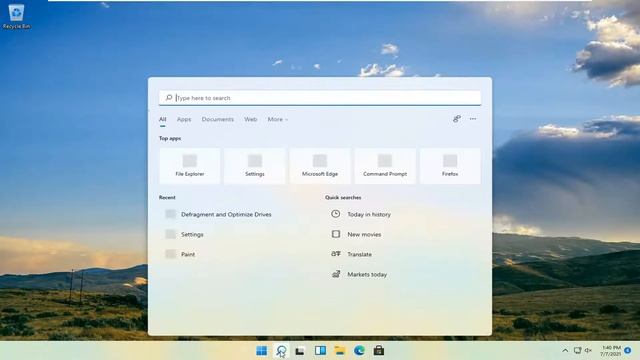Screen dimensions: 640x360
Task: Switch to the Apps search tab
Action: [x=184, y=119]
